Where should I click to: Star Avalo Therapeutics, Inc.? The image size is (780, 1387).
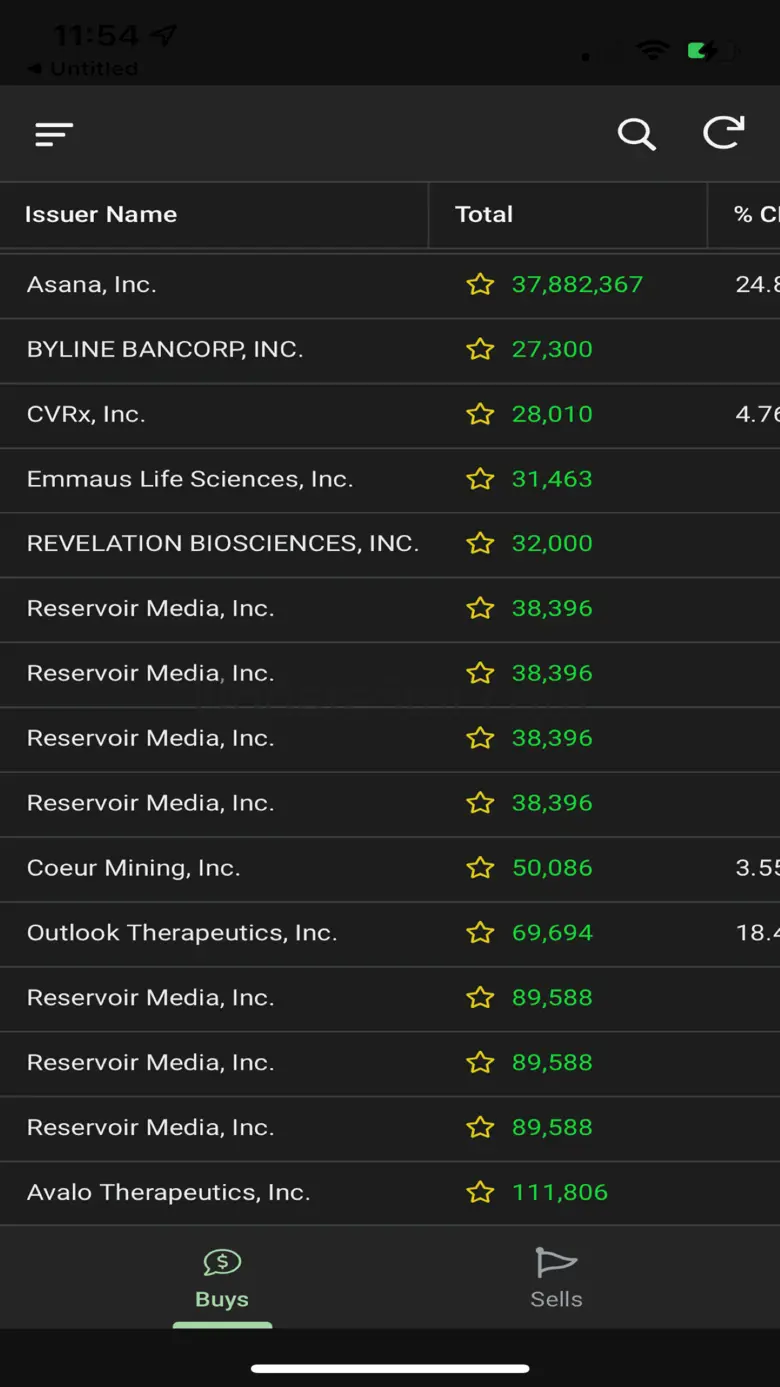click(x=480, y=1192)
